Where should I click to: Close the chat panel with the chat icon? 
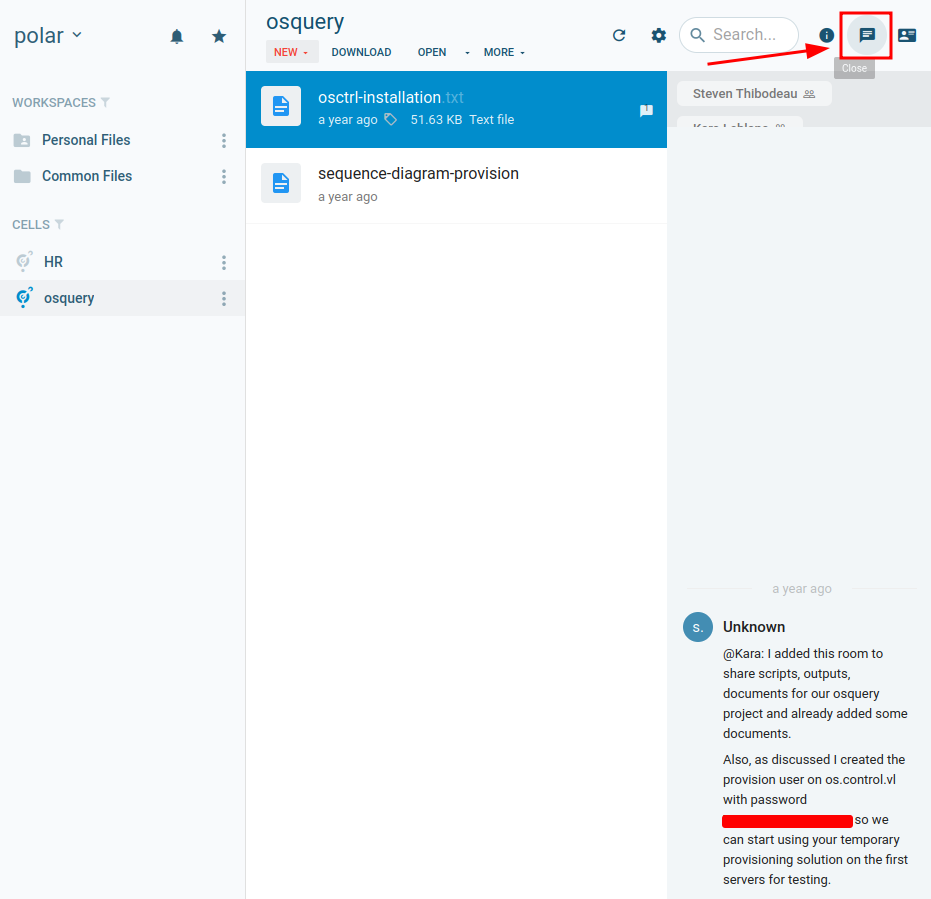pyautogui.click(x=867, y=35)
